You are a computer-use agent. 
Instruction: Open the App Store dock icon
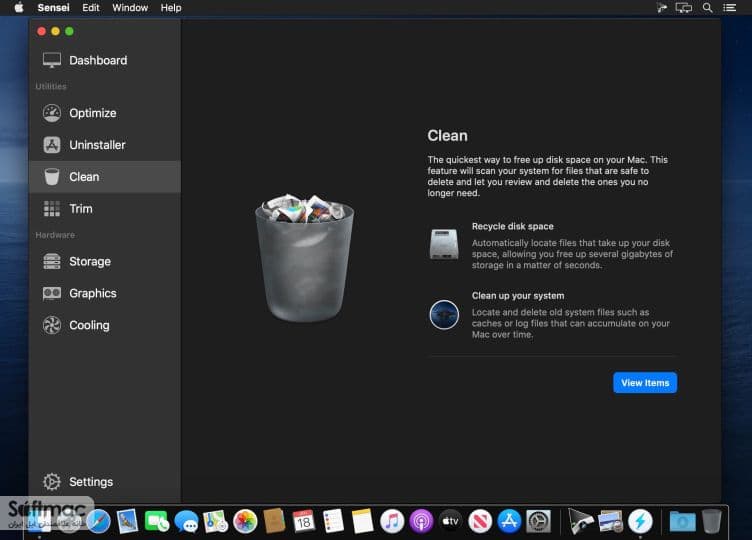tap(509, 521)
